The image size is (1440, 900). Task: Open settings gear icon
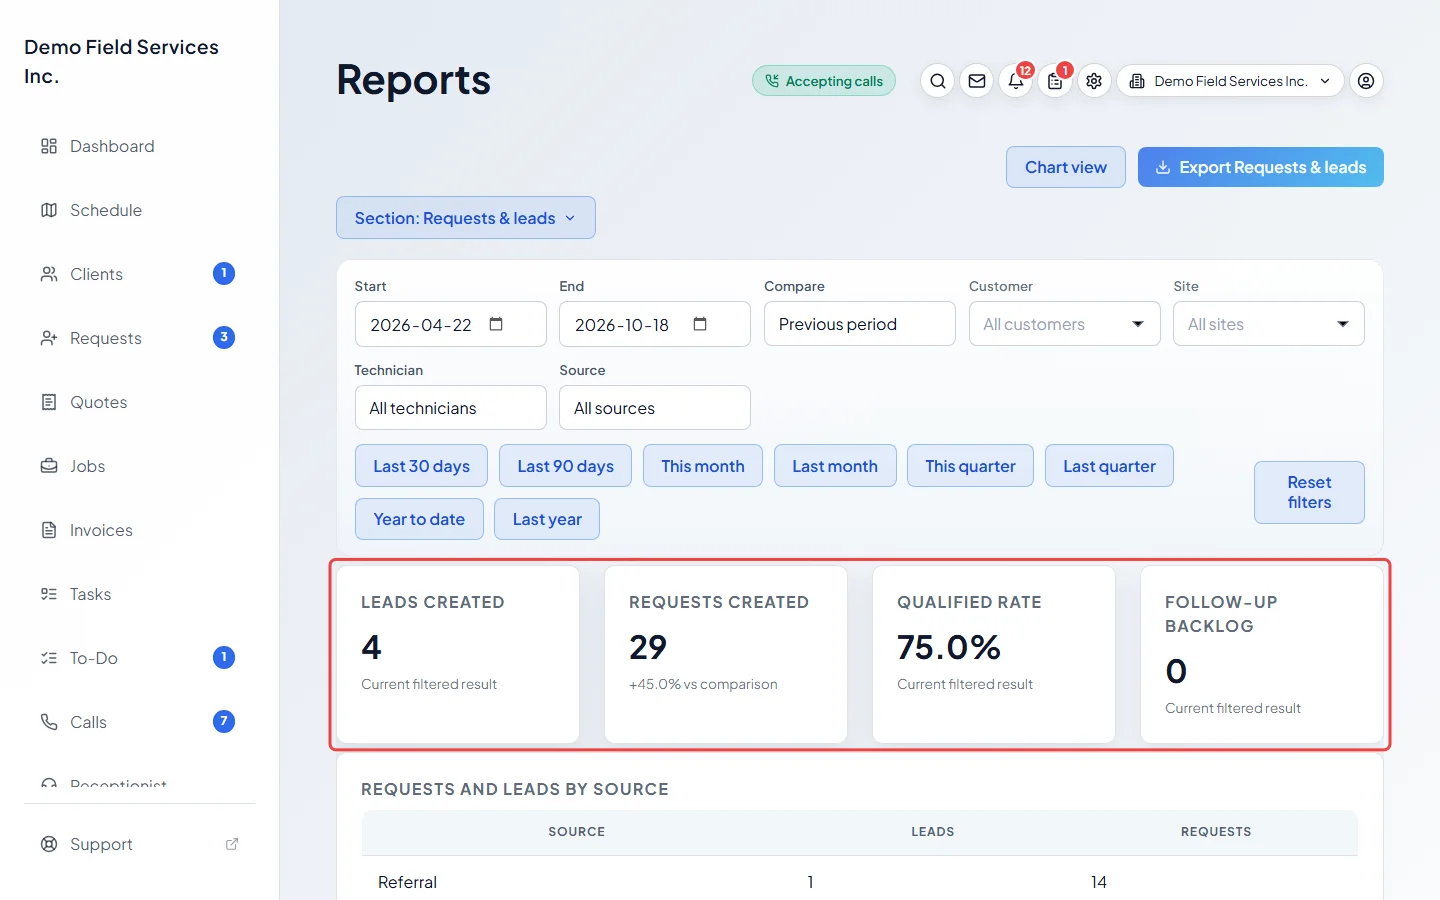coord(1094,81)
